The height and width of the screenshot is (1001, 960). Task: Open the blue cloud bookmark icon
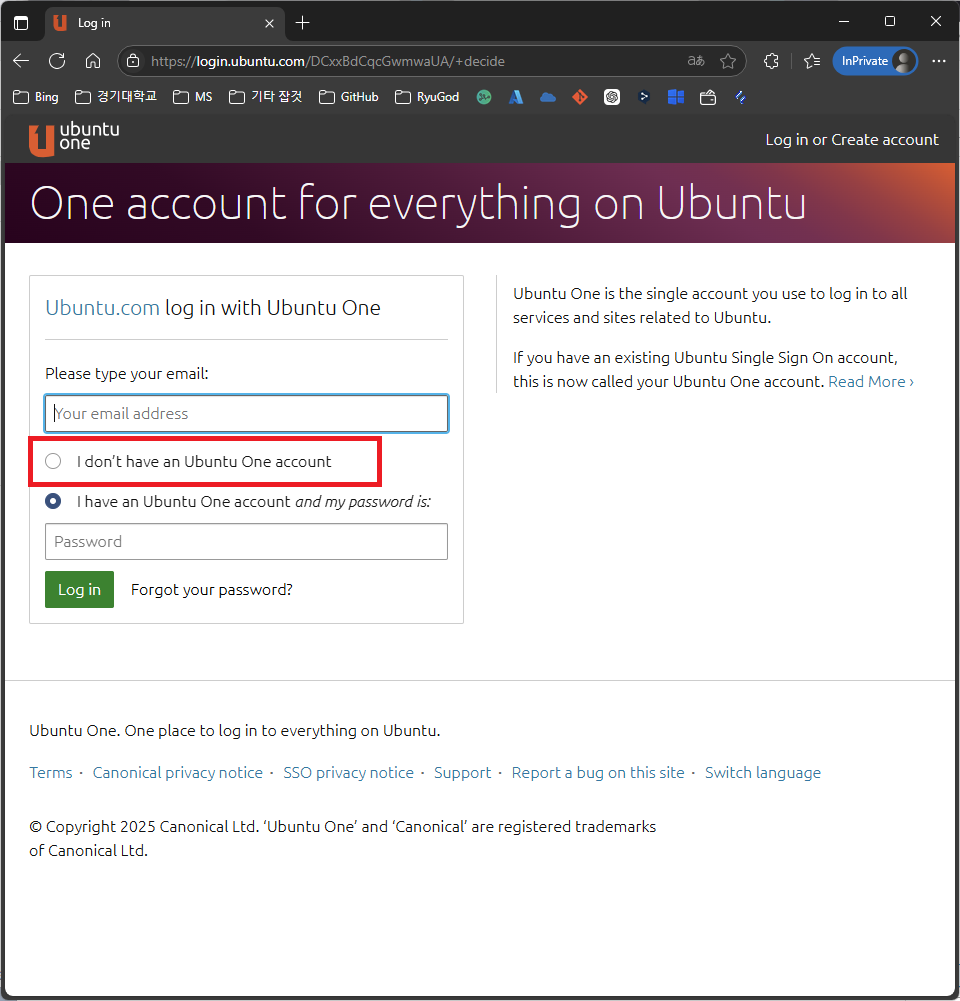point(548,97)
